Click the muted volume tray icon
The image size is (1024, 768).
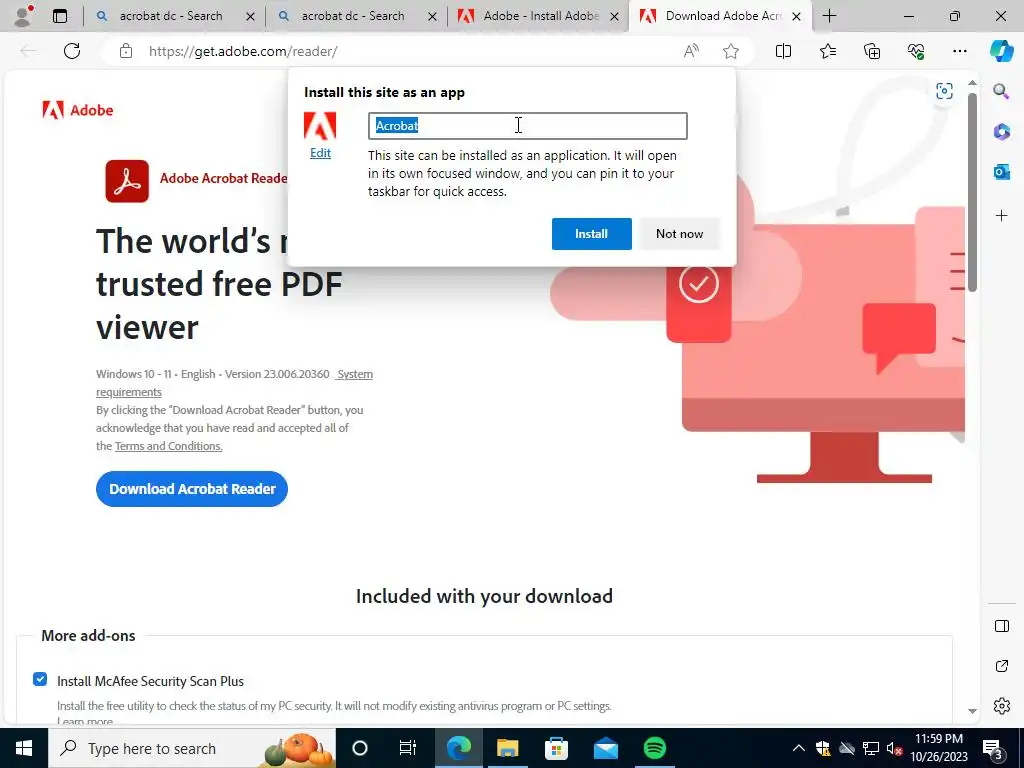894,748
